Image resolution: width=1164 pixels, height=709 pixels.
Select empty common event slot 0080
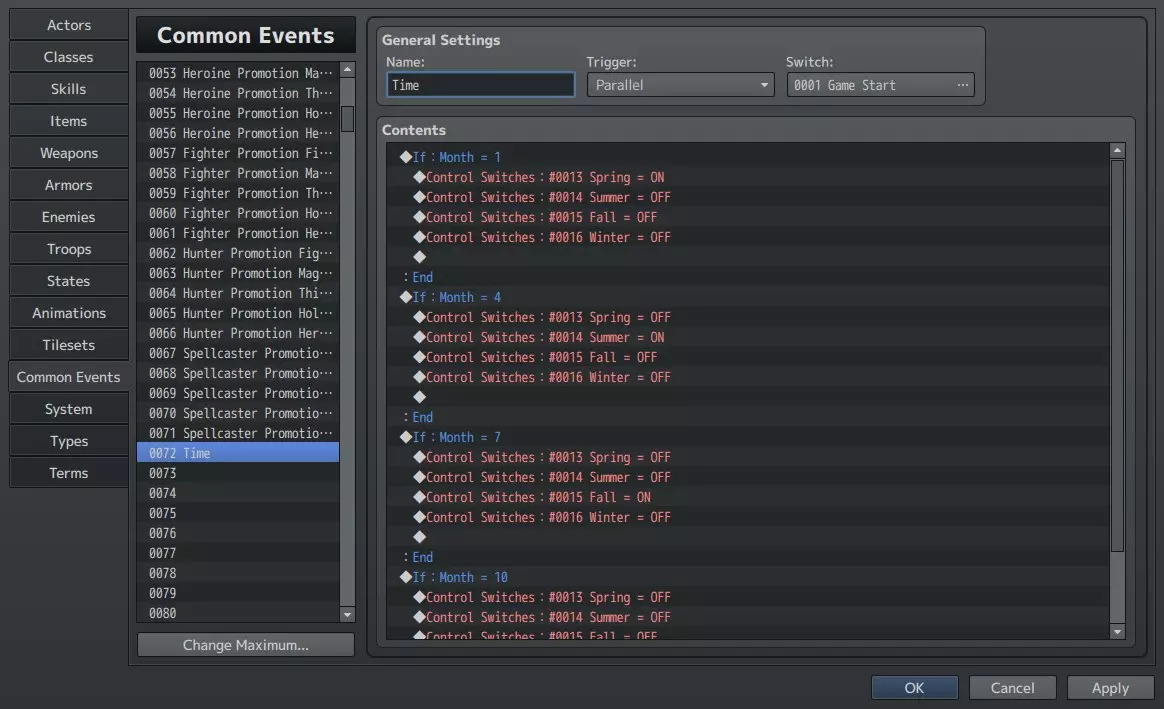pos(238,613)
